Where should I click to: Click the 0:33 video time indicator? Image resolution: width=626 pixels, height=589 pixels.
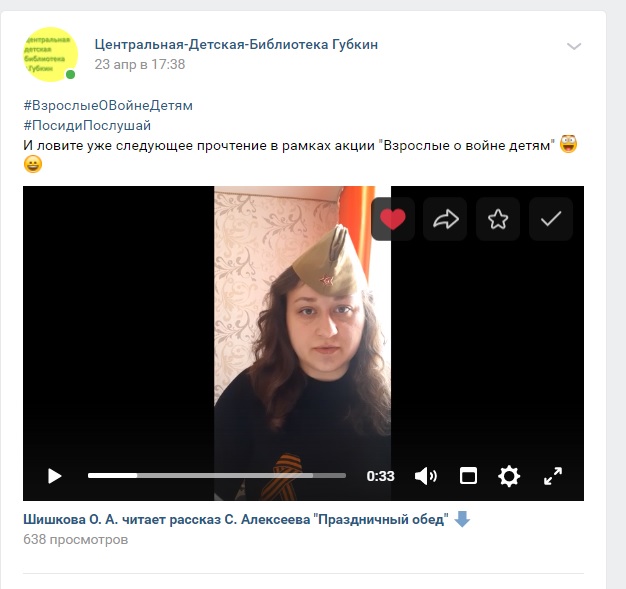click(380, 476)
